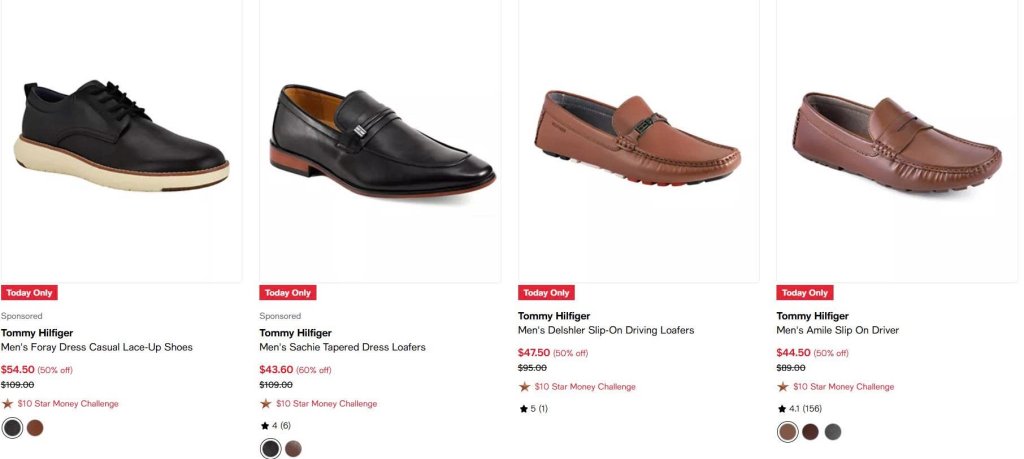Choose brown swatch for Sachie Dress Loafers
1024x459 pixels.
tap(294, 449)
